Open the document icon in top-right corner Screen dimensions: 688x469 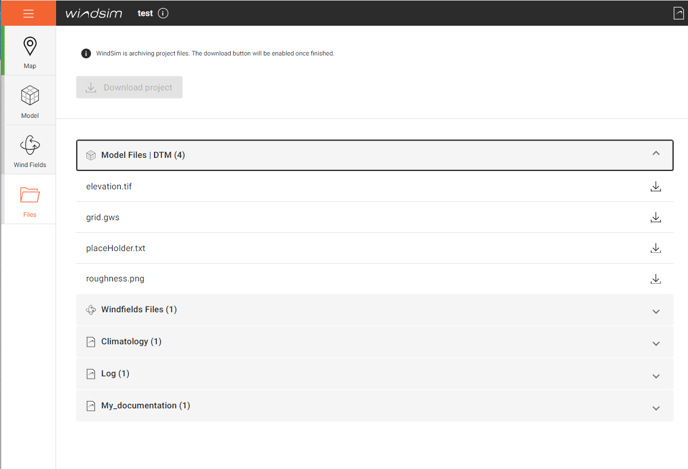678,13
